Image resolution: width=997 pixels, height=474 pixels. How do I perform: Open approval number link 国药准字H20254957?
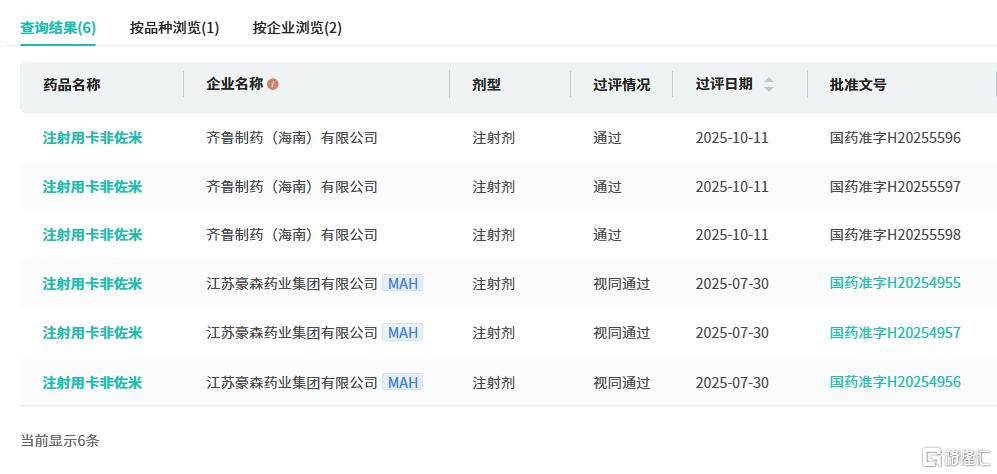(895, 333)
